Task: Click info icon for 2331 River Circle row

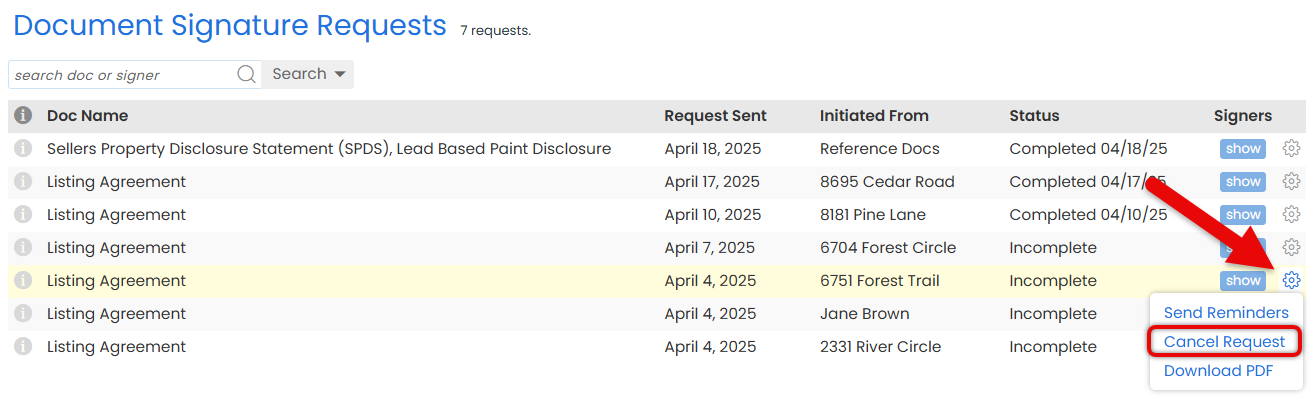Action: (23, 347)
